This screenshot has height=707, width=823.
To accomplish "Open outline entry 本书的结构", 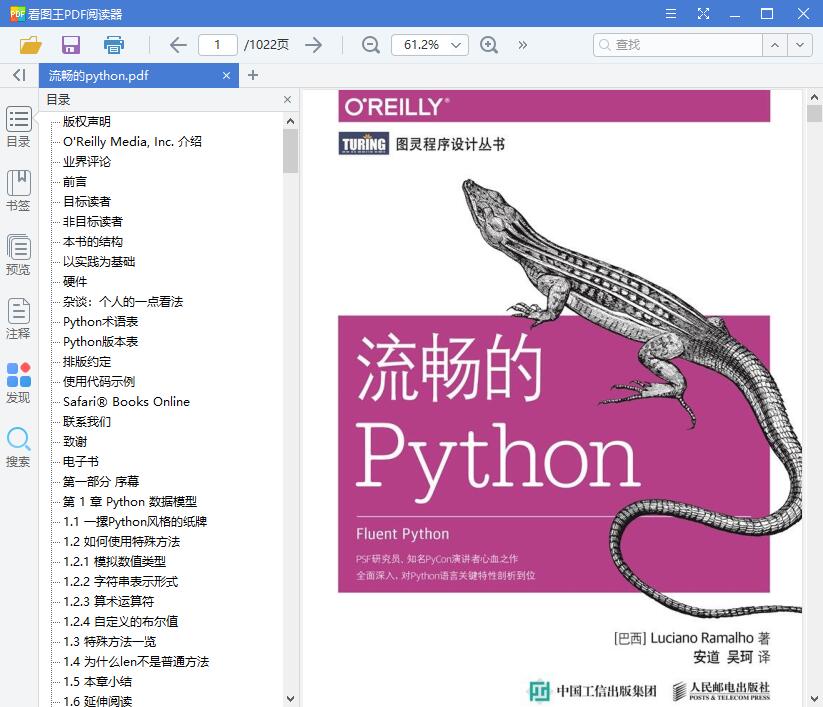I will [92, 241].
